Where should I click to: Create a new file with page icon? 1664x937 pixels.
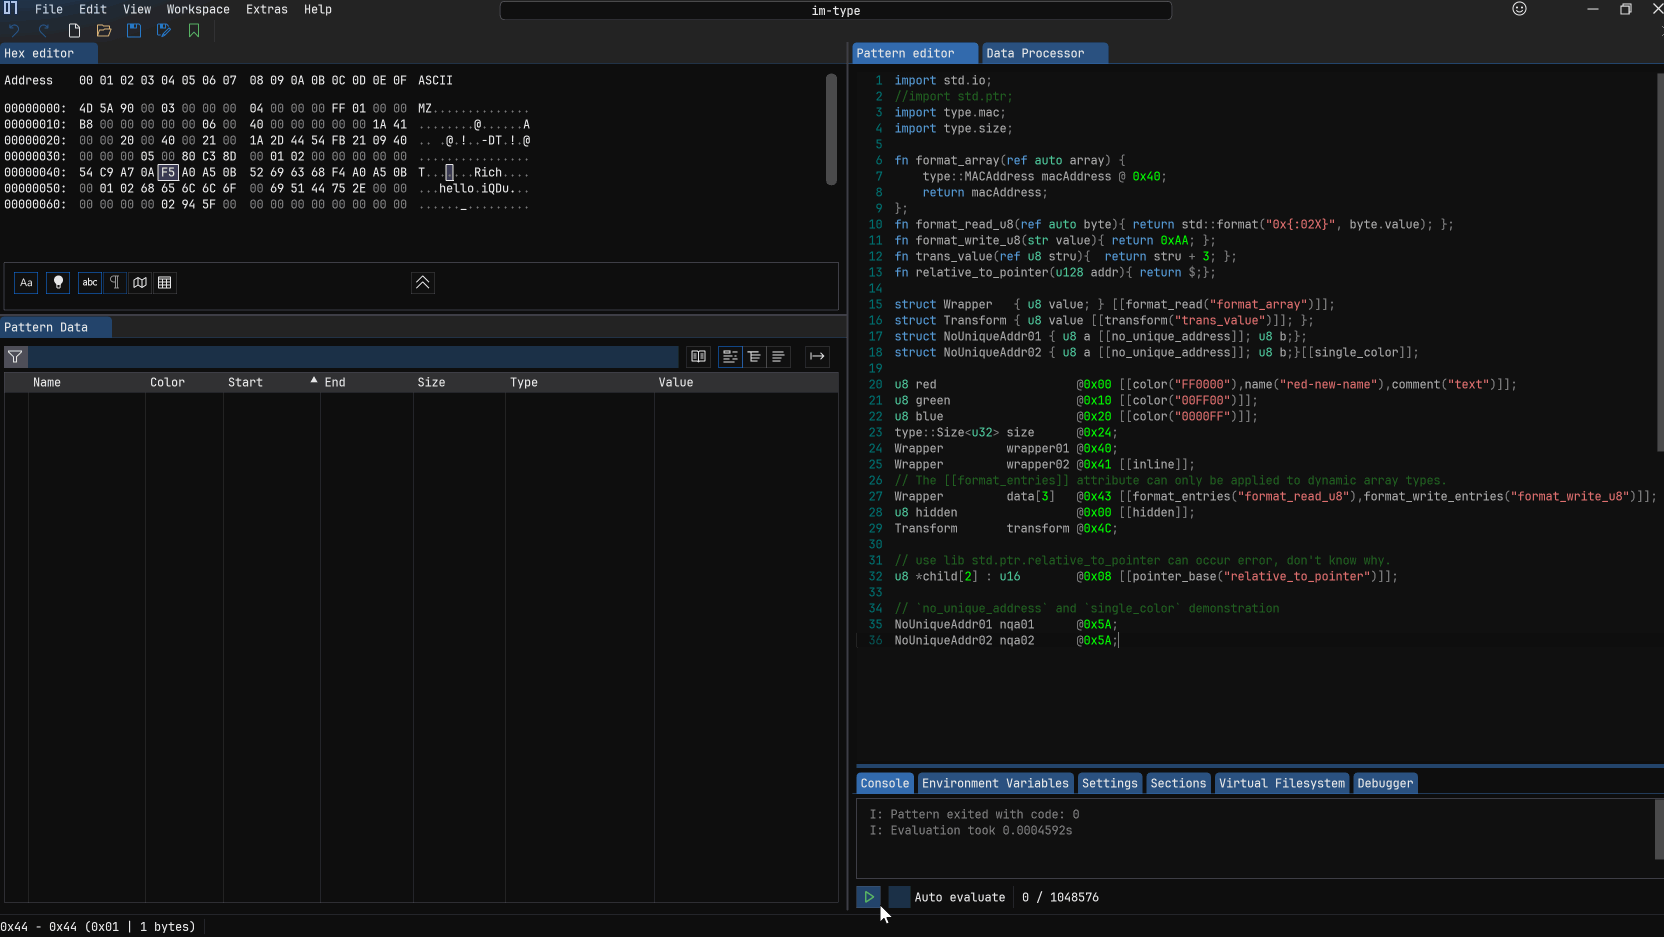pos(74,31)
